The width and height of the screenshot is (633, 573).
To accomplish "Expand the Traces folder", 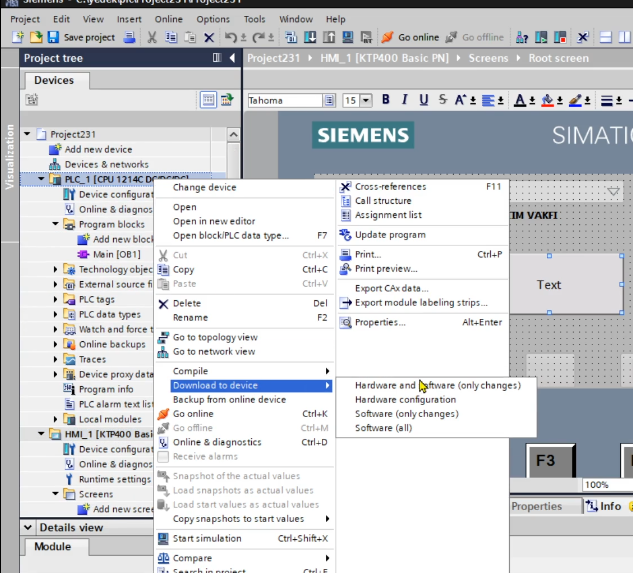I will click(x=55, y=359).
